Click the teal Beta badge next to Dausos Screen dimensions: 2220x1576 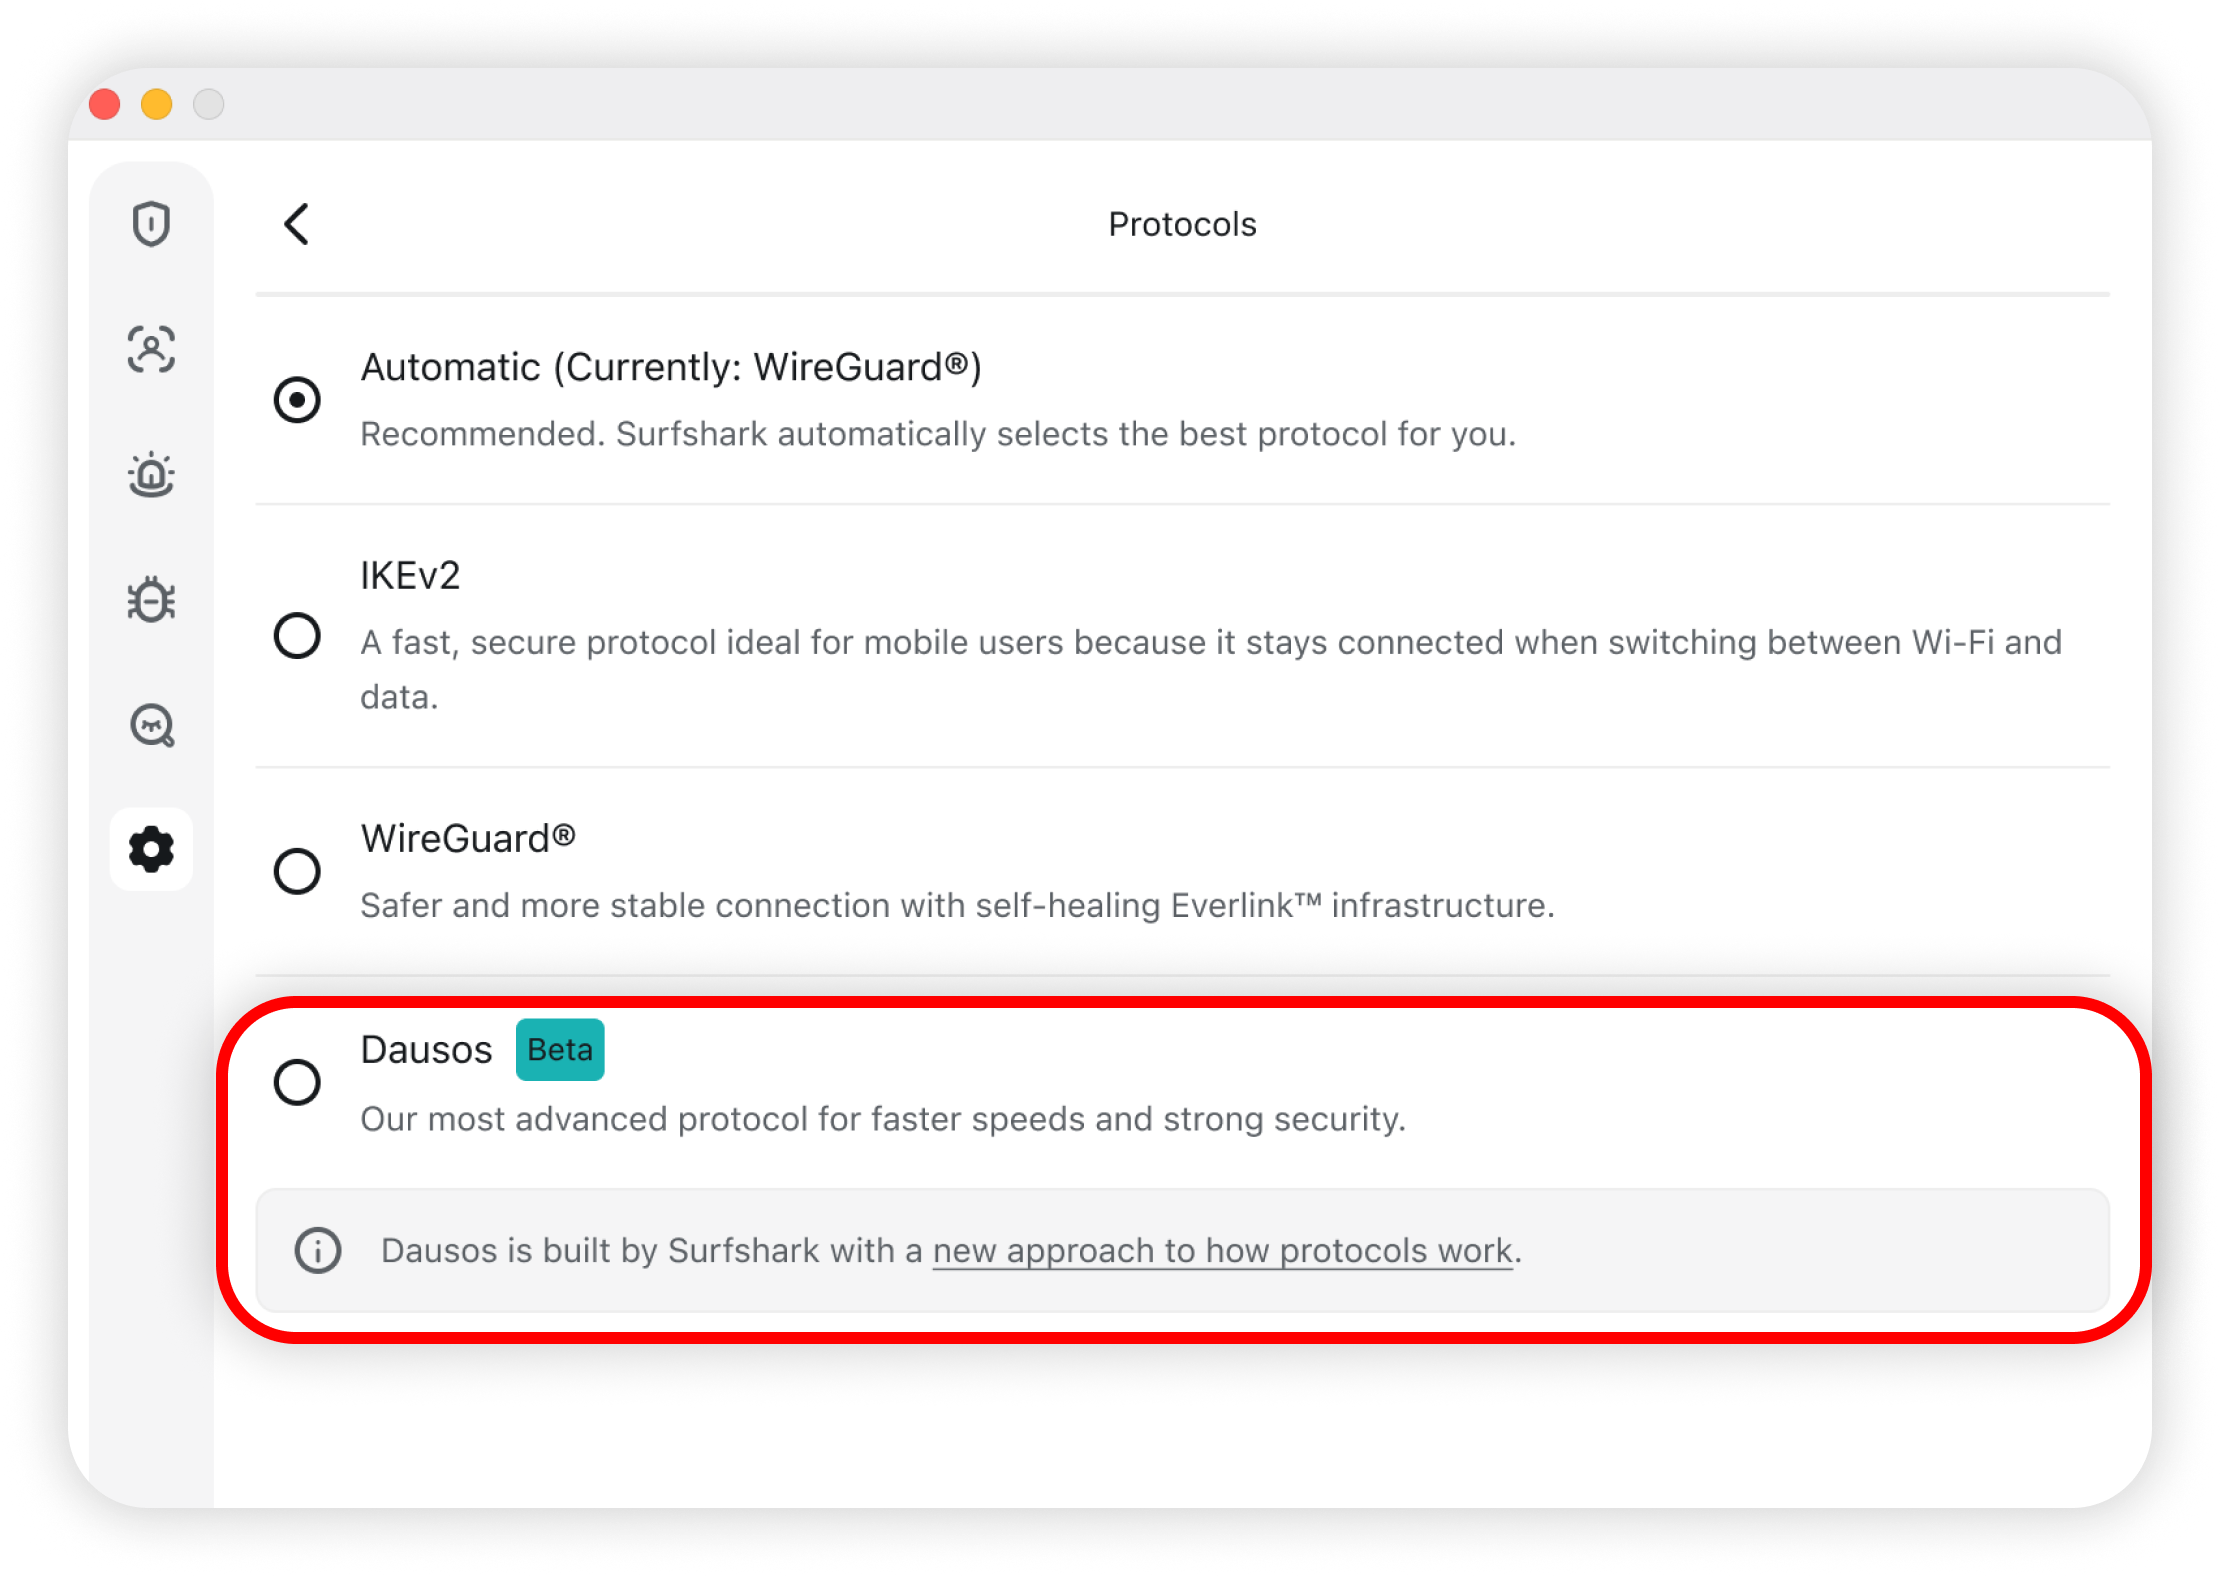560,1050
